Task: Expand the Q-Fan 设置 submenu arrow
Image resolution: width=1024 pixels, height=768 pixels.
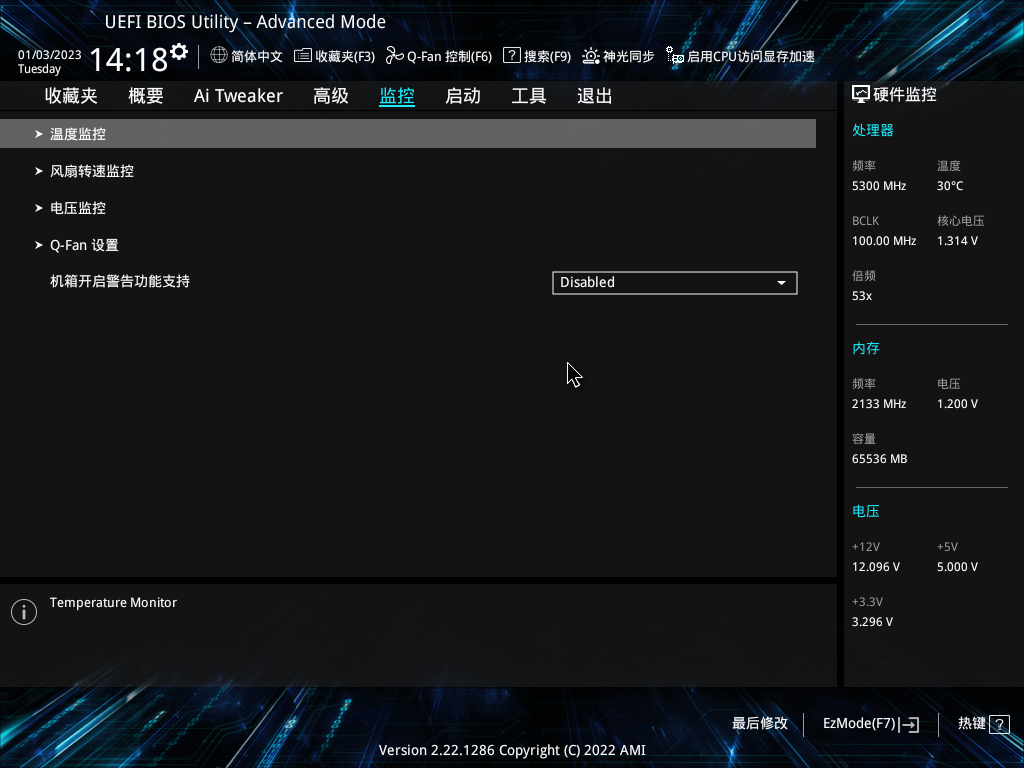Action: pos(39,246)
